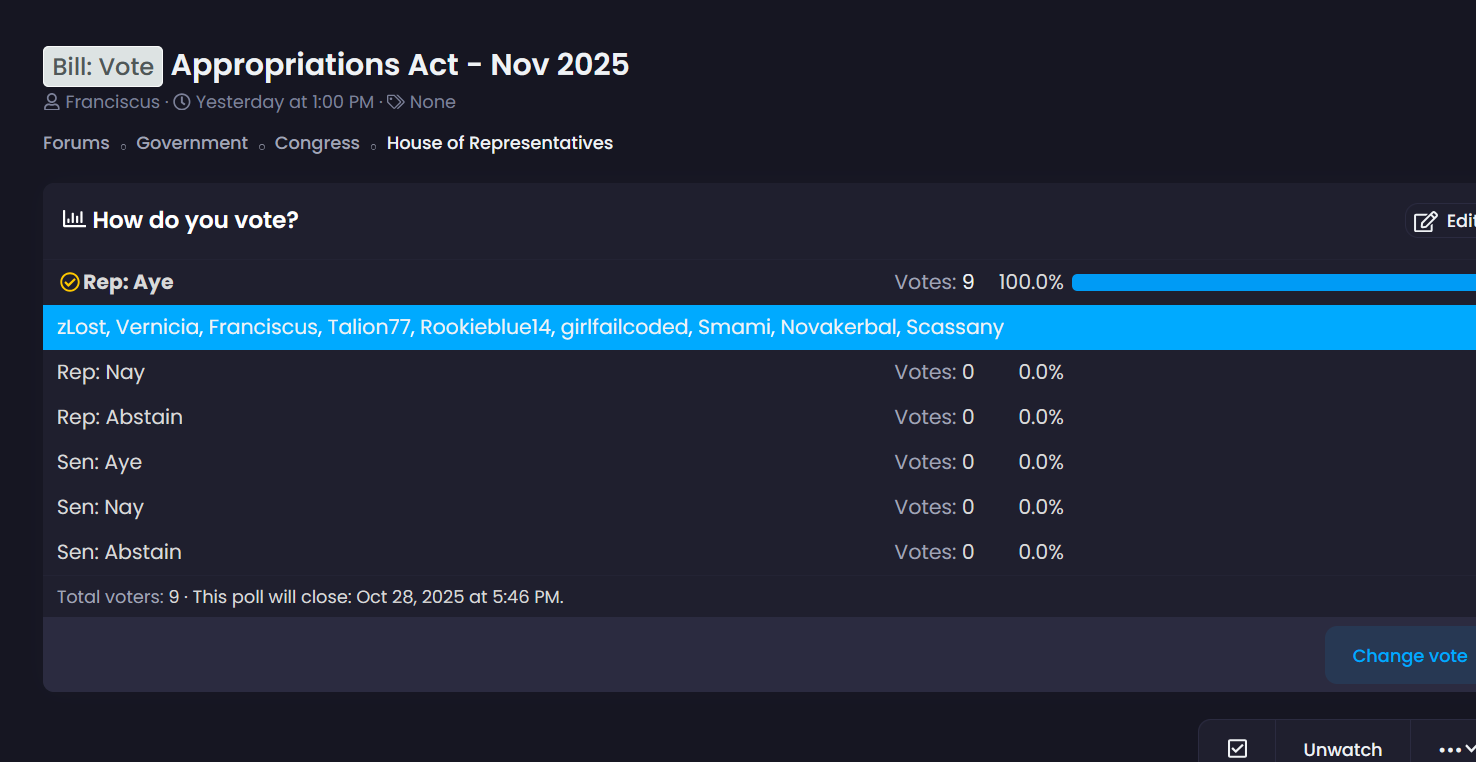
Task: Click the clock icon by post time
Action: pos(182,102)
